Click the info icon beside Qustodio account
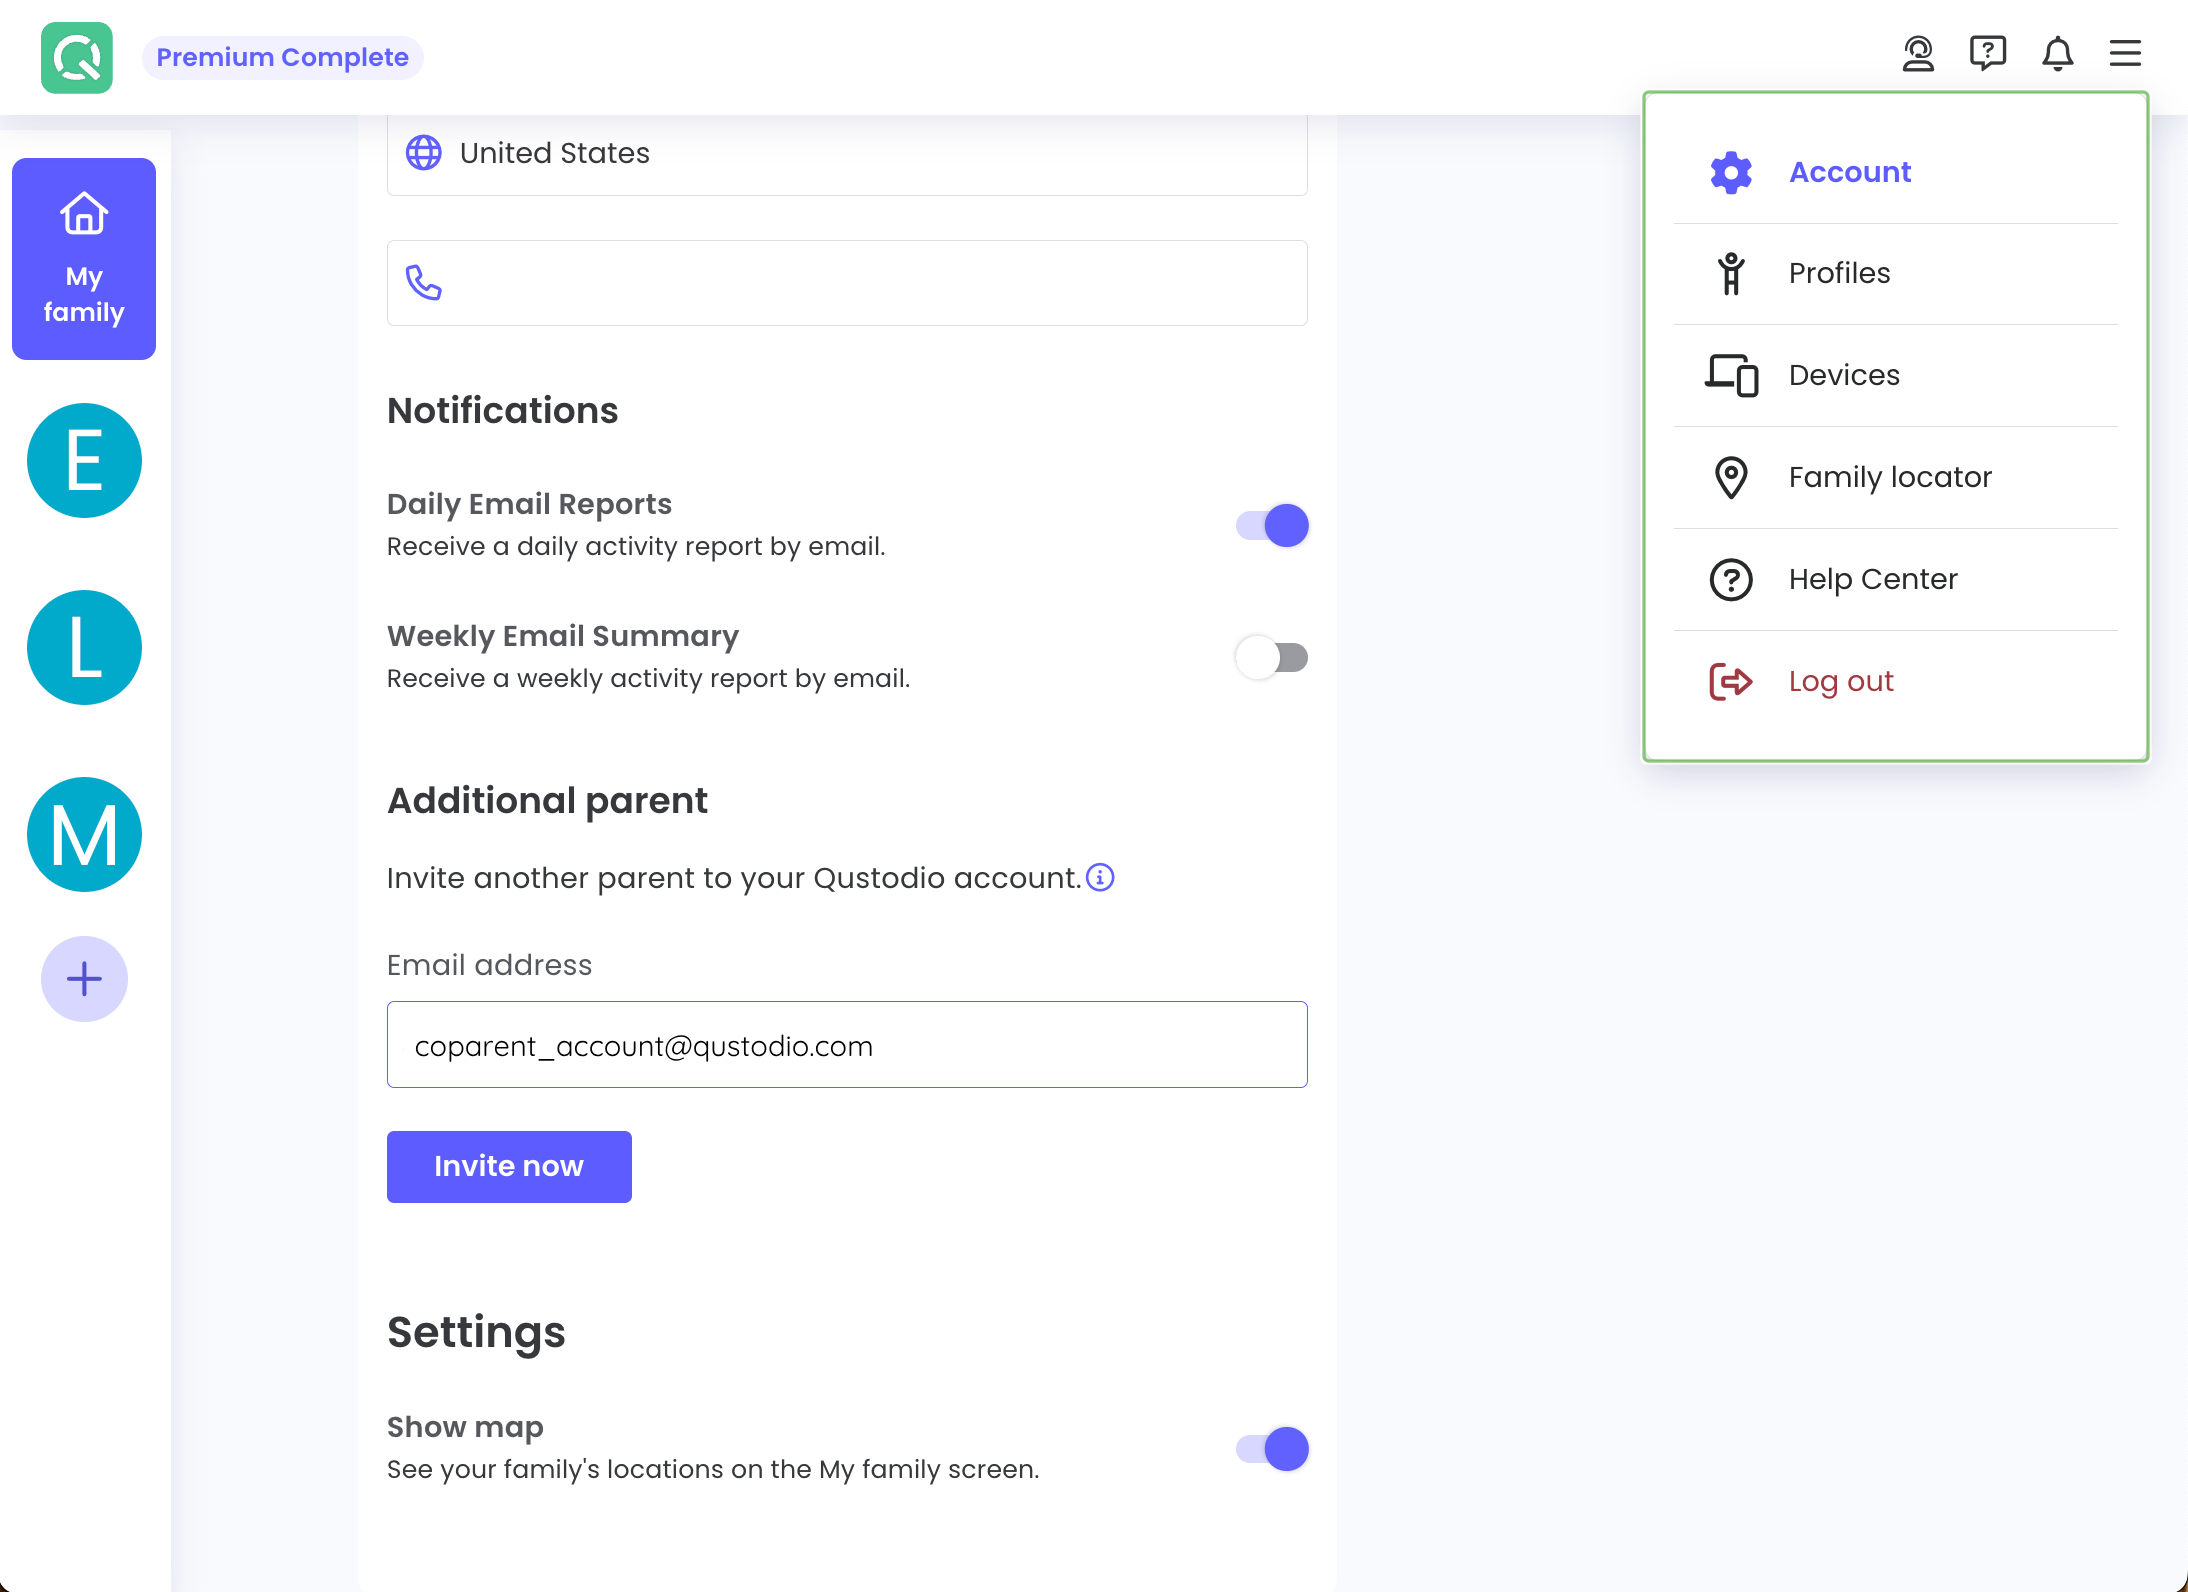 click(1100, 877)
